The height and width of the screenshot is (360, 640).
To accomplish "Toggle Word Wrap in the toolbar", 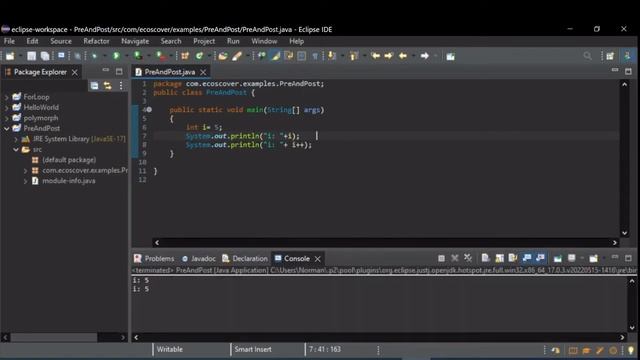I will (289, 56).
